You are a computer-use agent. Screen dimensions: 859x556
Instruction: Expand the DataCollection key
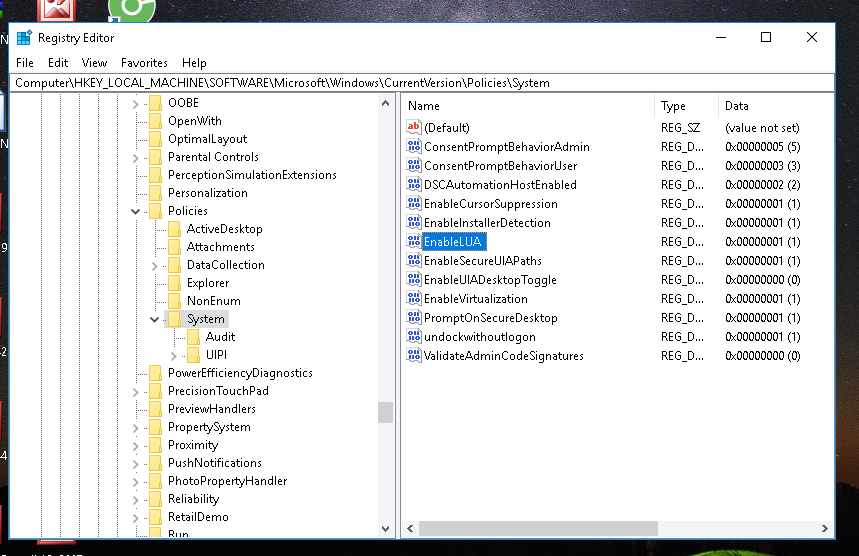pyautogui.click(x=154, y=265)
